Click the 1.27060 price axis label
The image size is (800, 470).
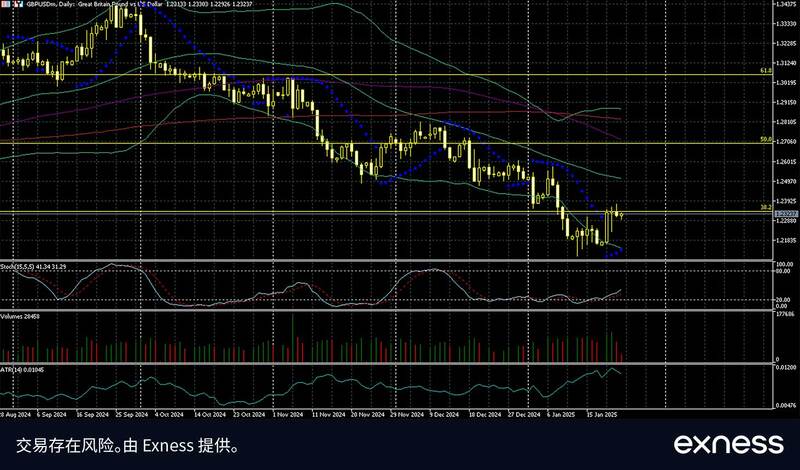click(x=786, y=143)
